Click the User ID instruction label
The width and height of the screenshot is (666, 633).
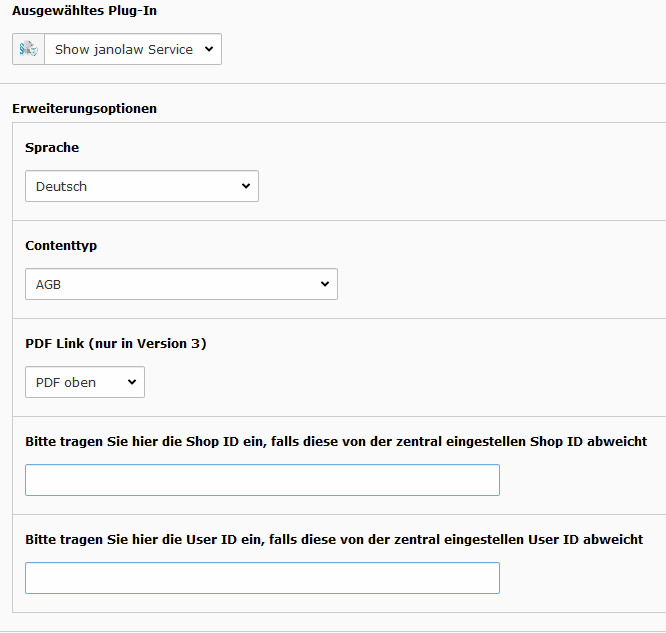click(x=334, y=539)
